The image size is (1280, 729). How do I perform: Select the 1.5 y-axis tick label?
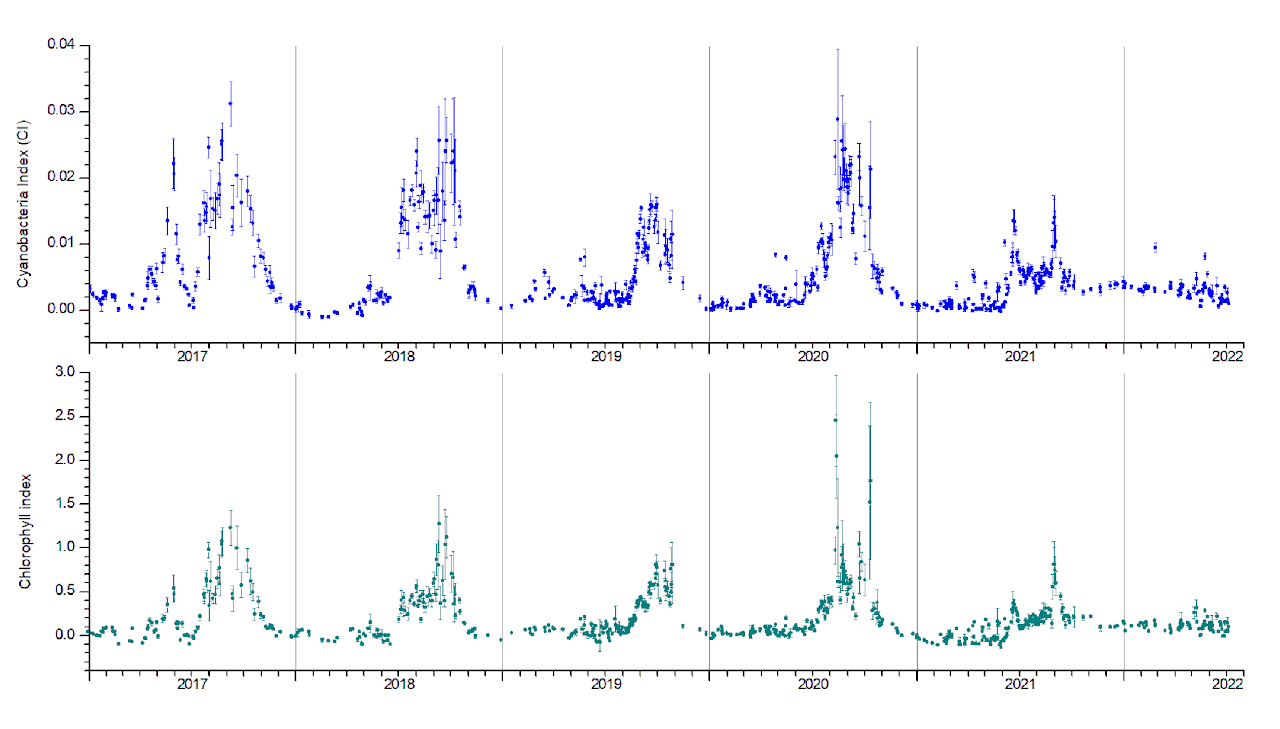point(67,503)
